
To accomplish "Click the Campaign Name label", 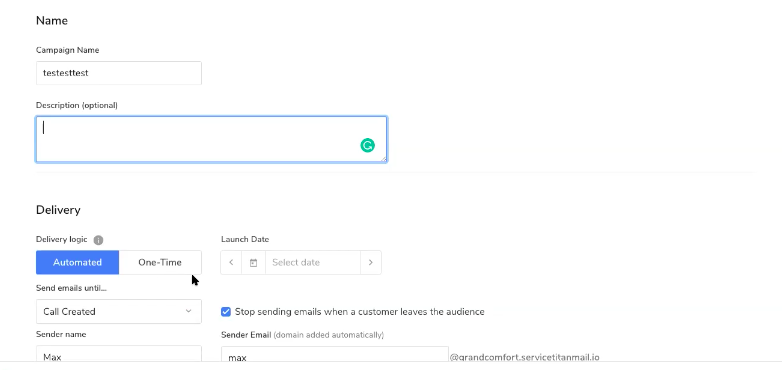I will [67, 50].
